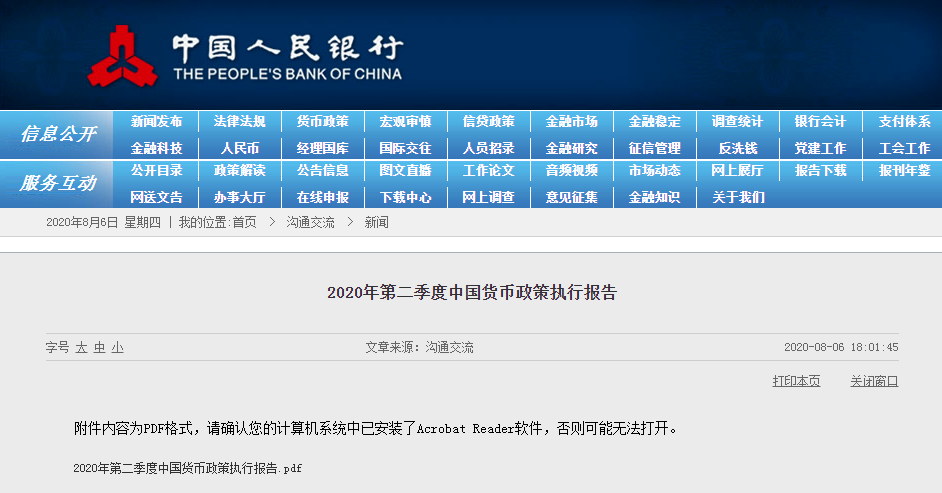Click 文章来源：沟通交流 text
This screenshot has height=493, width=942.
[x=419, y=347]
